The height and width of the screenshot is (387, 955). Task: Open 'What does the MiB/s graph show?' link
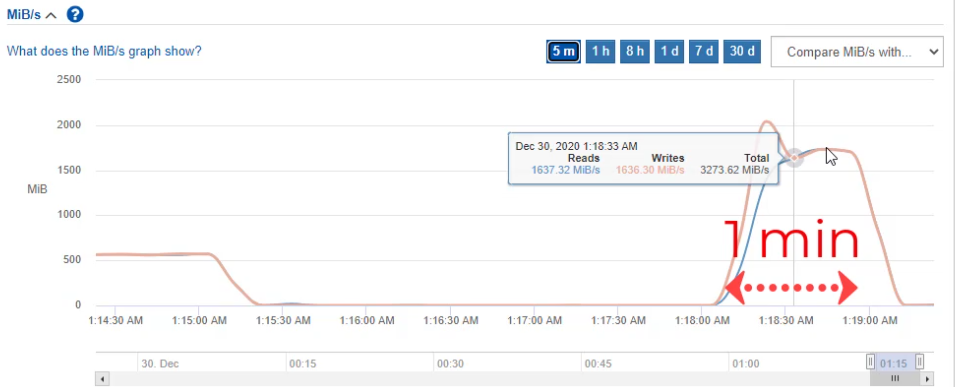click(x=104, y=51)
